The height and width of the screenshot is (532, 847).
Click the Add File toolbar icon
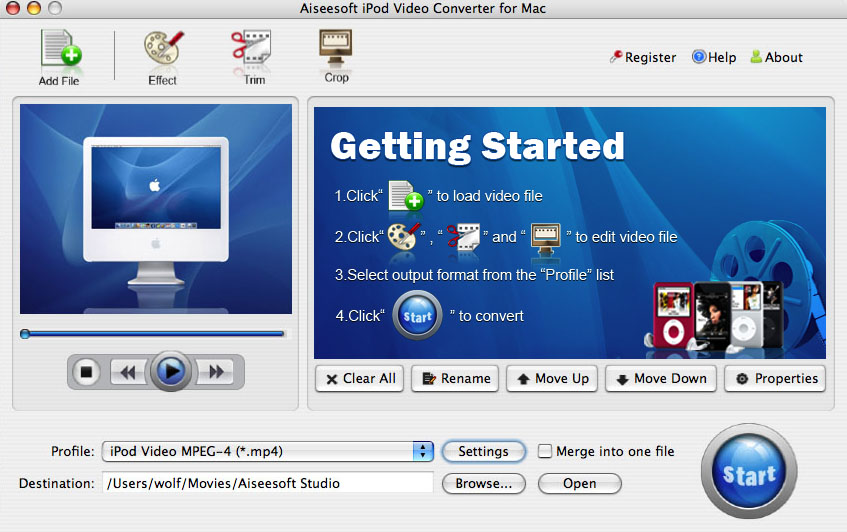59,57
